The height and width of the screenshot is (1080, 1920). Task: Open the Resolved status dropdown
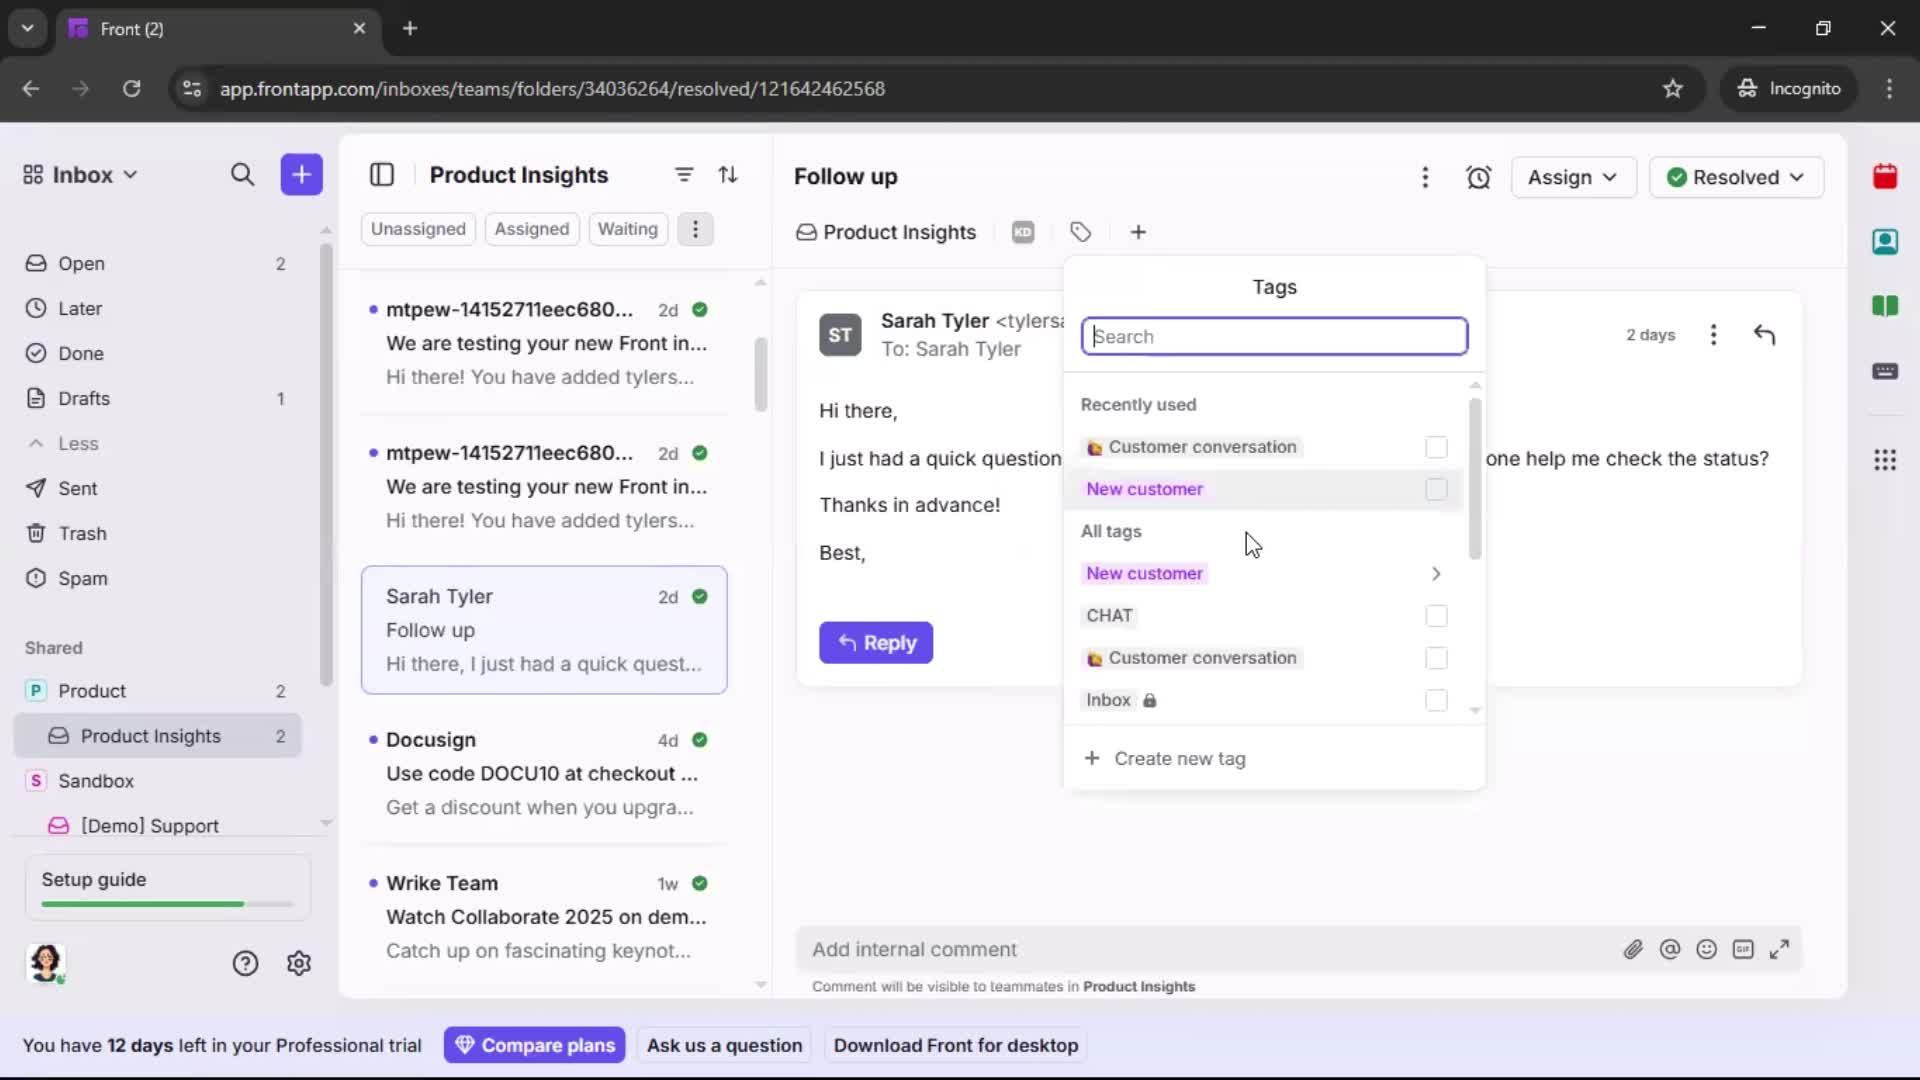tap(1737, 177)
